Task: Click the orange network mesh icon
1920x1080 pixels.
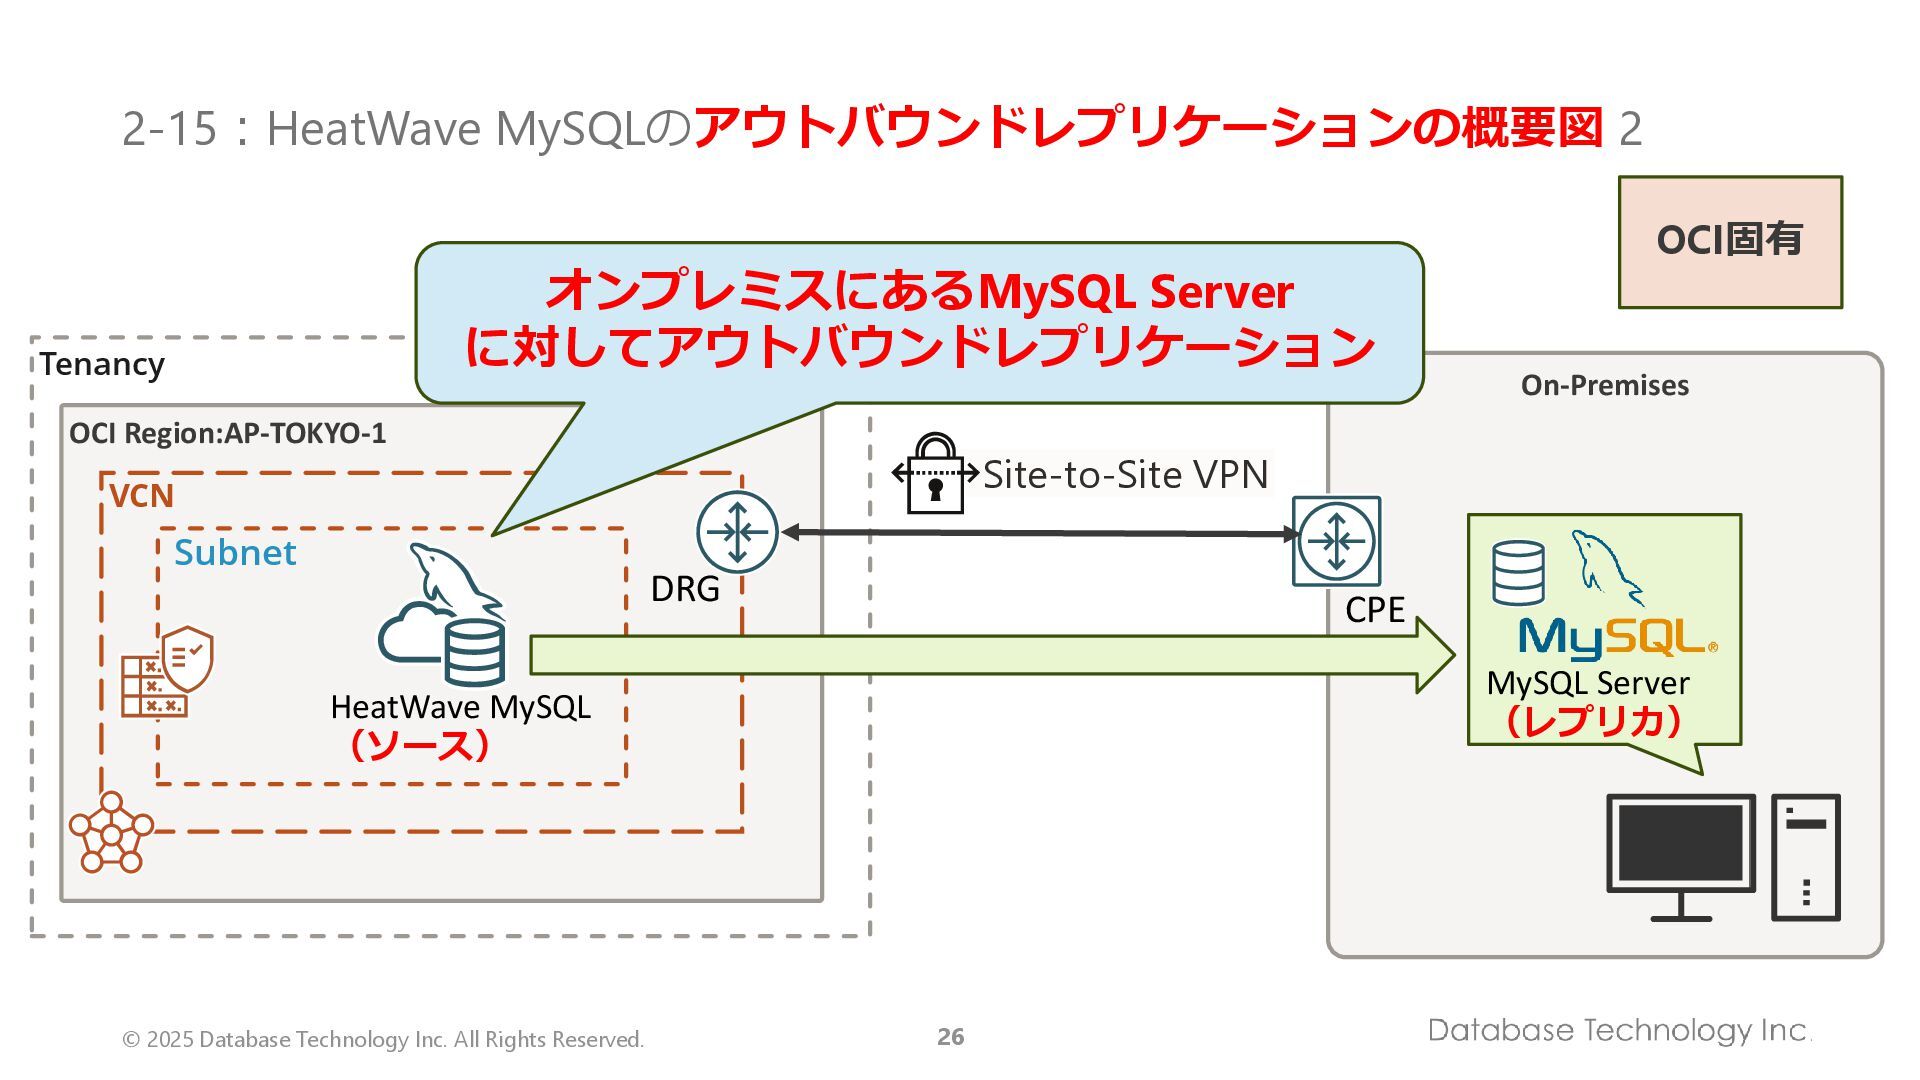Action: click(111, 832)
